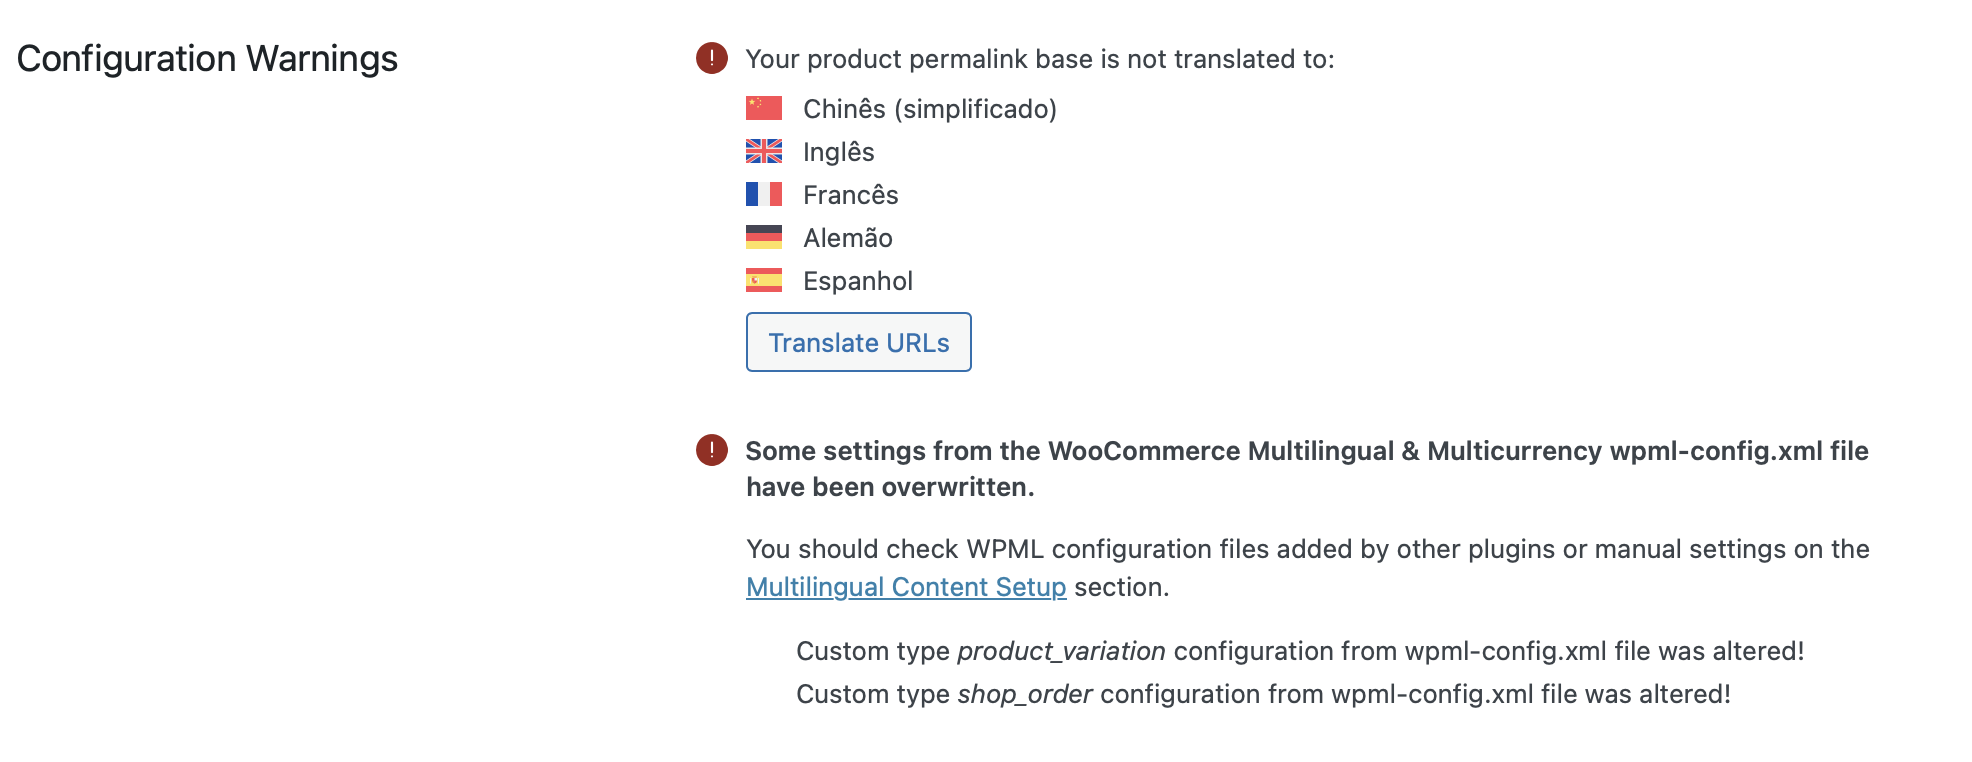Click the red warning icon beside overwritten settings

click(x=712, y=450)
